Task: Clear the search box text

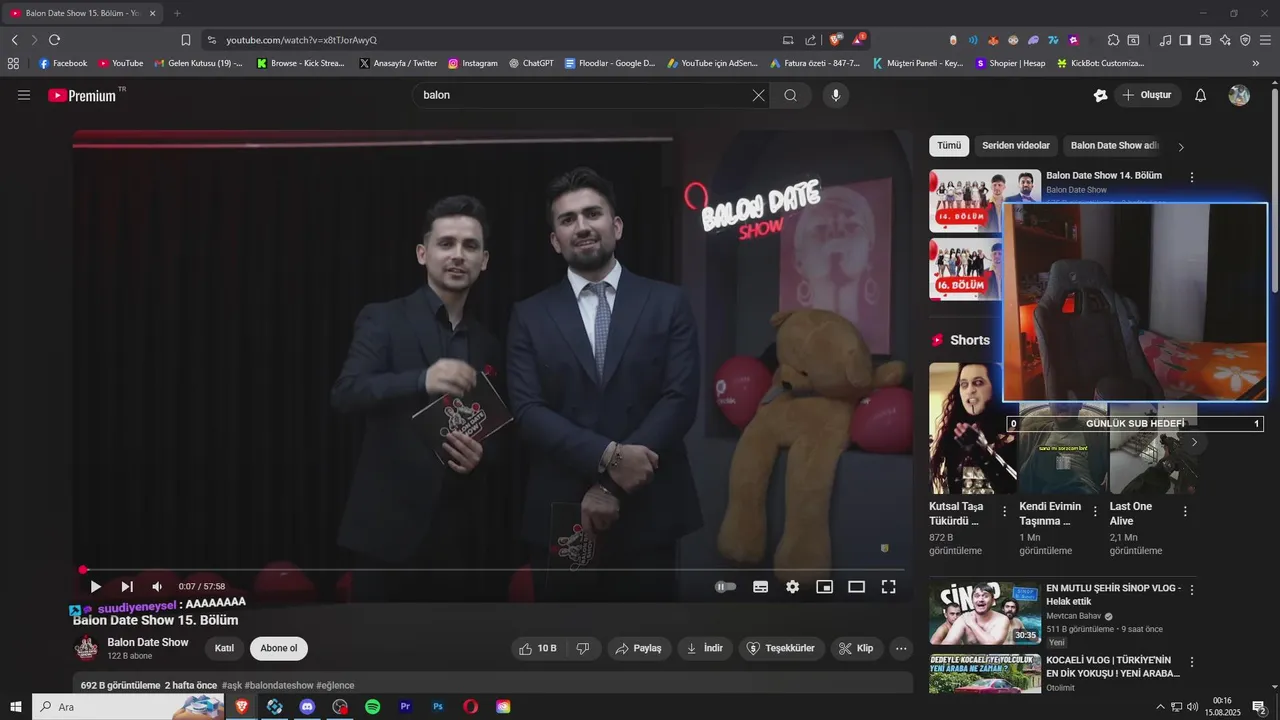Action: click(x=758, y=95)
